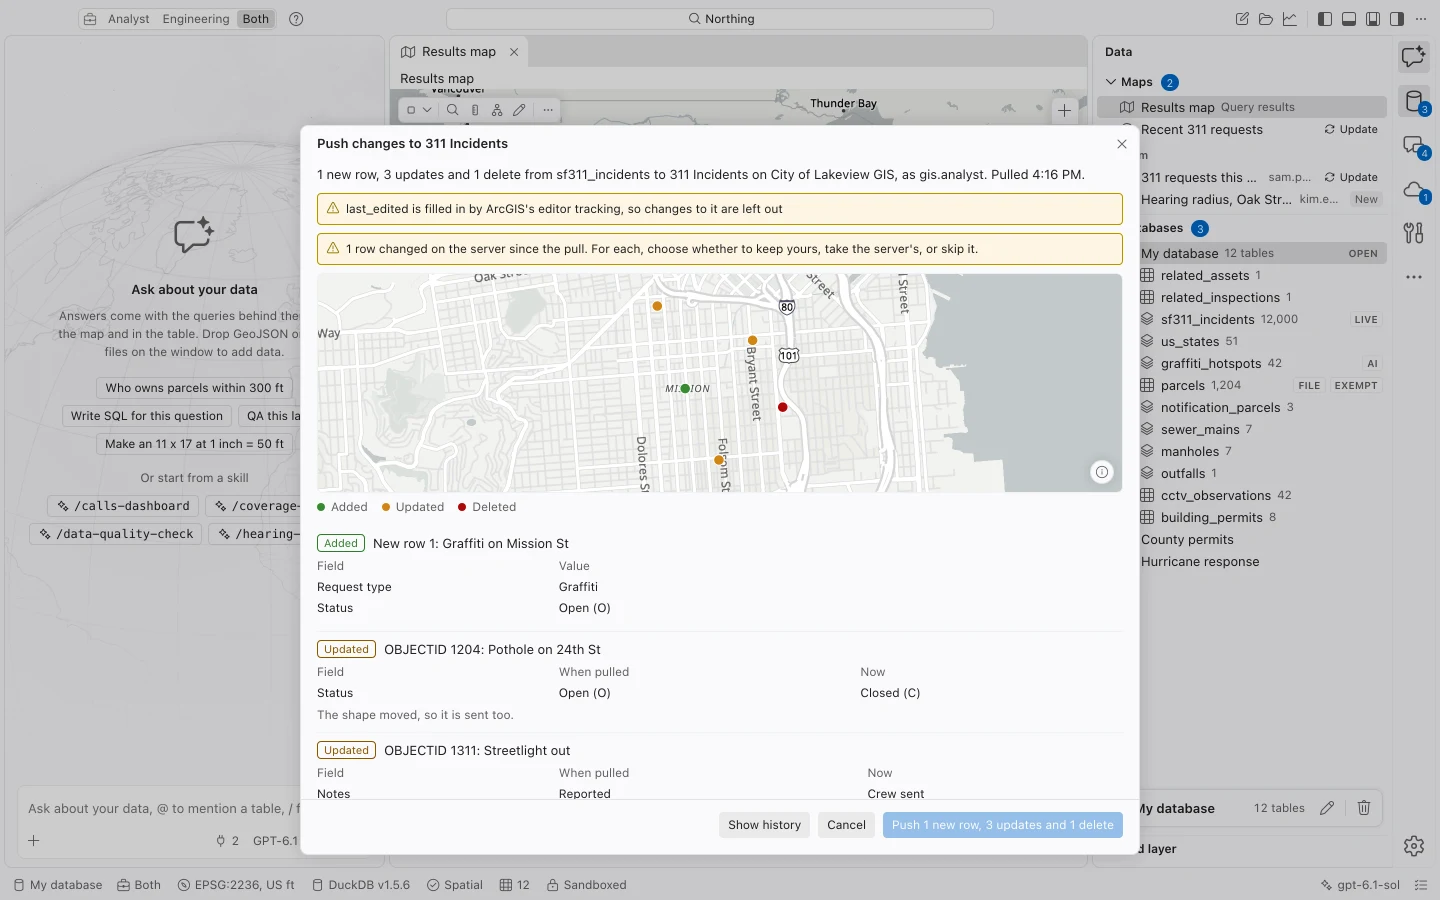
Task: Click the /calls-dashboard skill chip
Action: pos(123,506)
